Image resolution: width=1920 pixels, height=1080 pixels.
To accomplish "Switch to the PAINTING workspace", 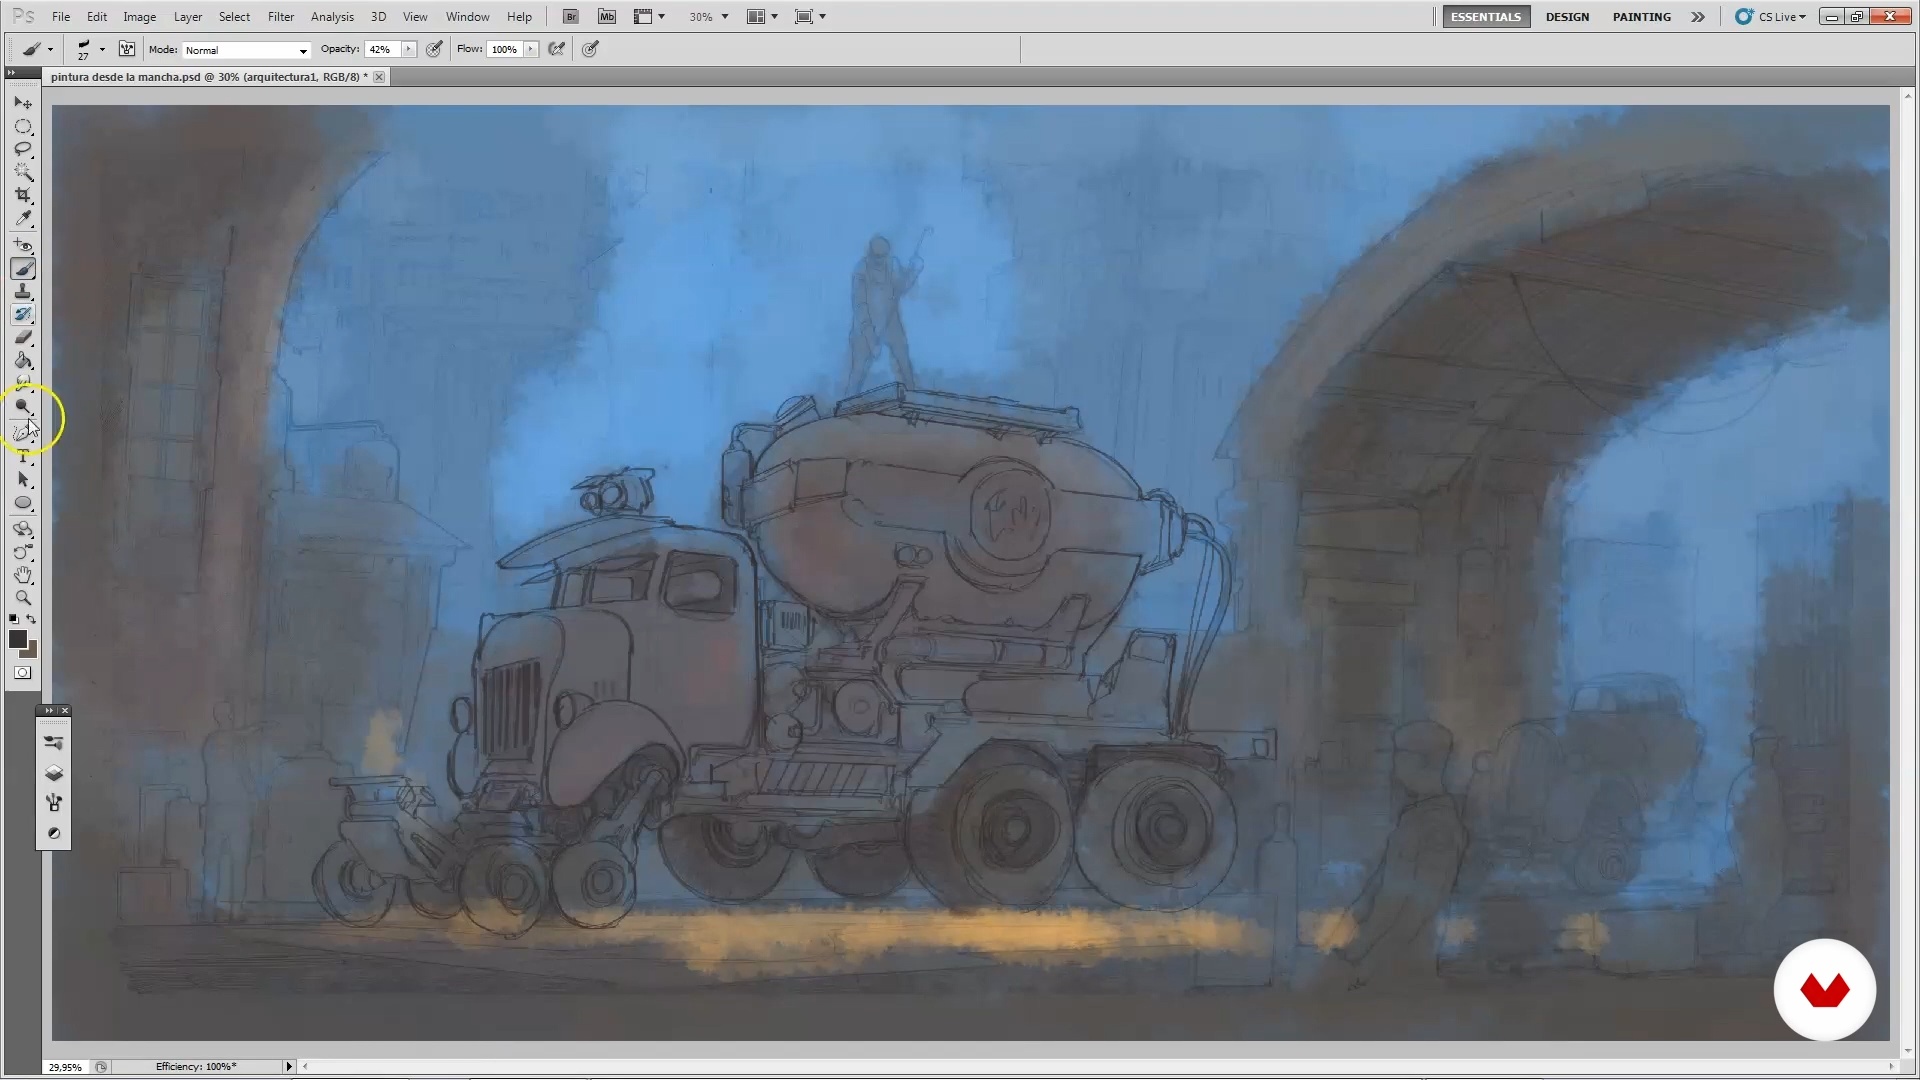I will (x=1641, y=17).
